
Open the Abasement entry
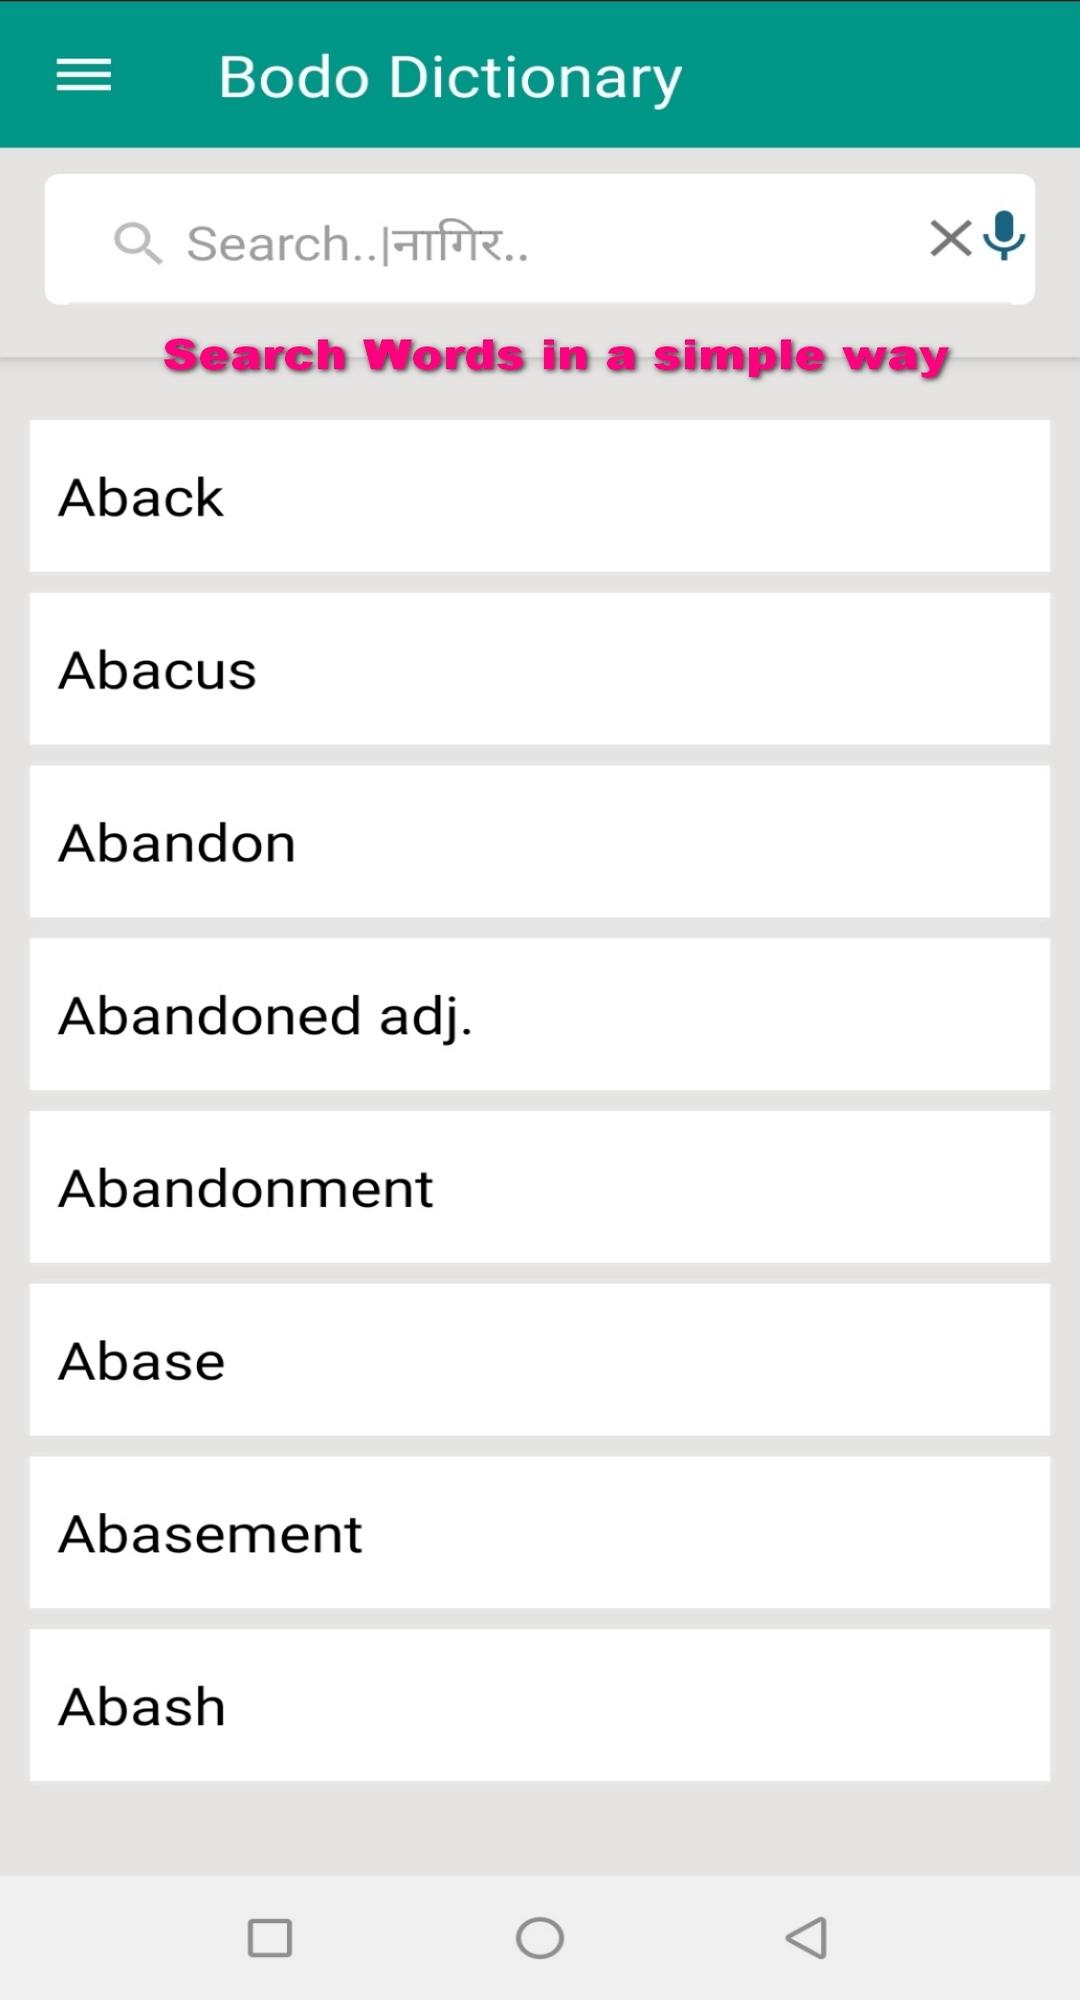pos(540,1533)
